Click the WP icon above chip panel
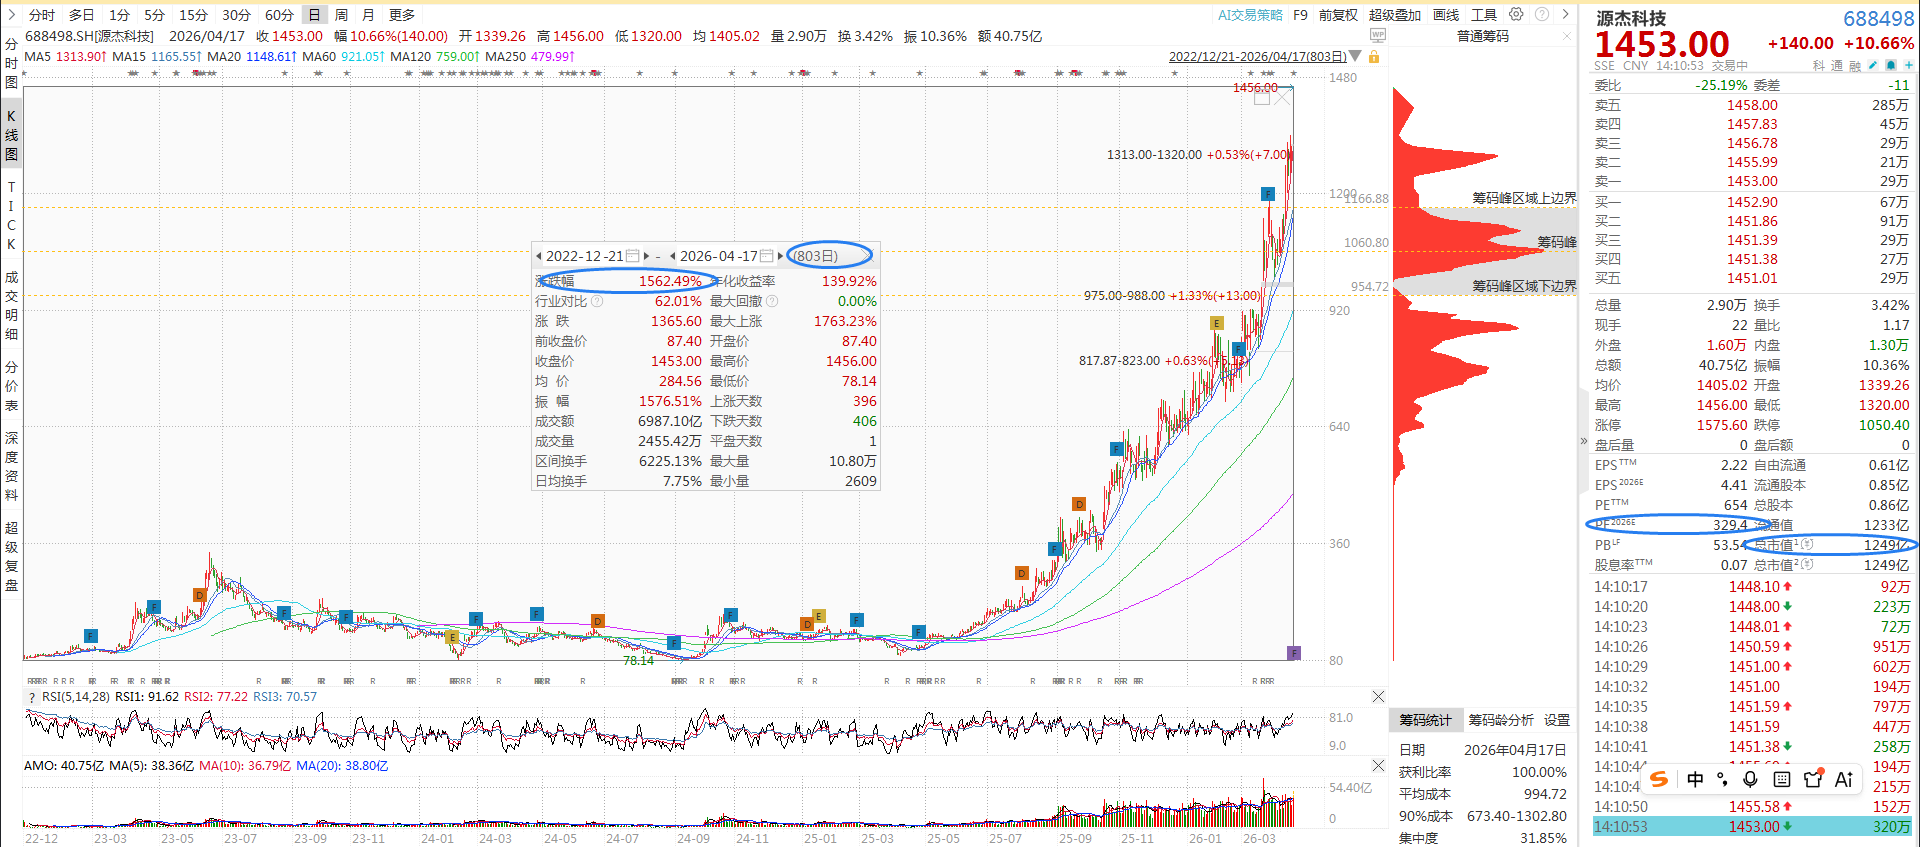This screenshot has height=847, width=1920. (x=1378, y=36)
